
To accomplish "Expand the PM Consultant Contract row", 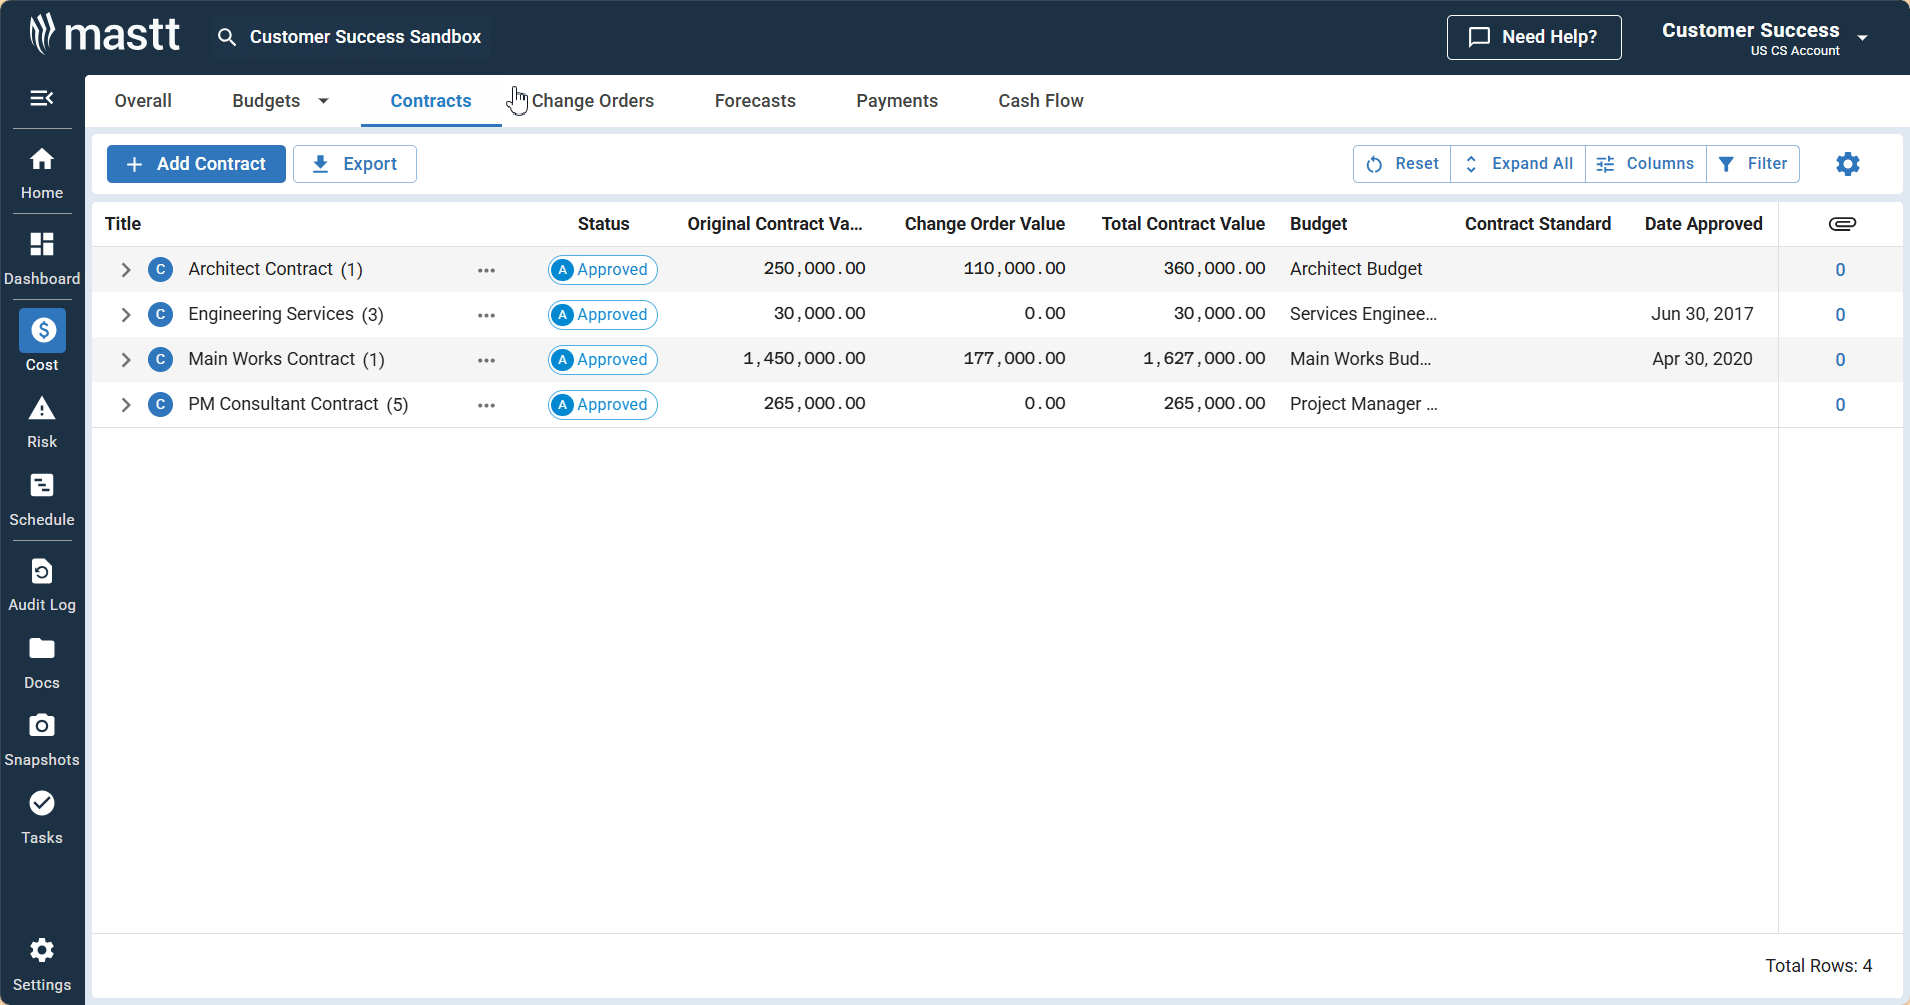I will point(126,404).
